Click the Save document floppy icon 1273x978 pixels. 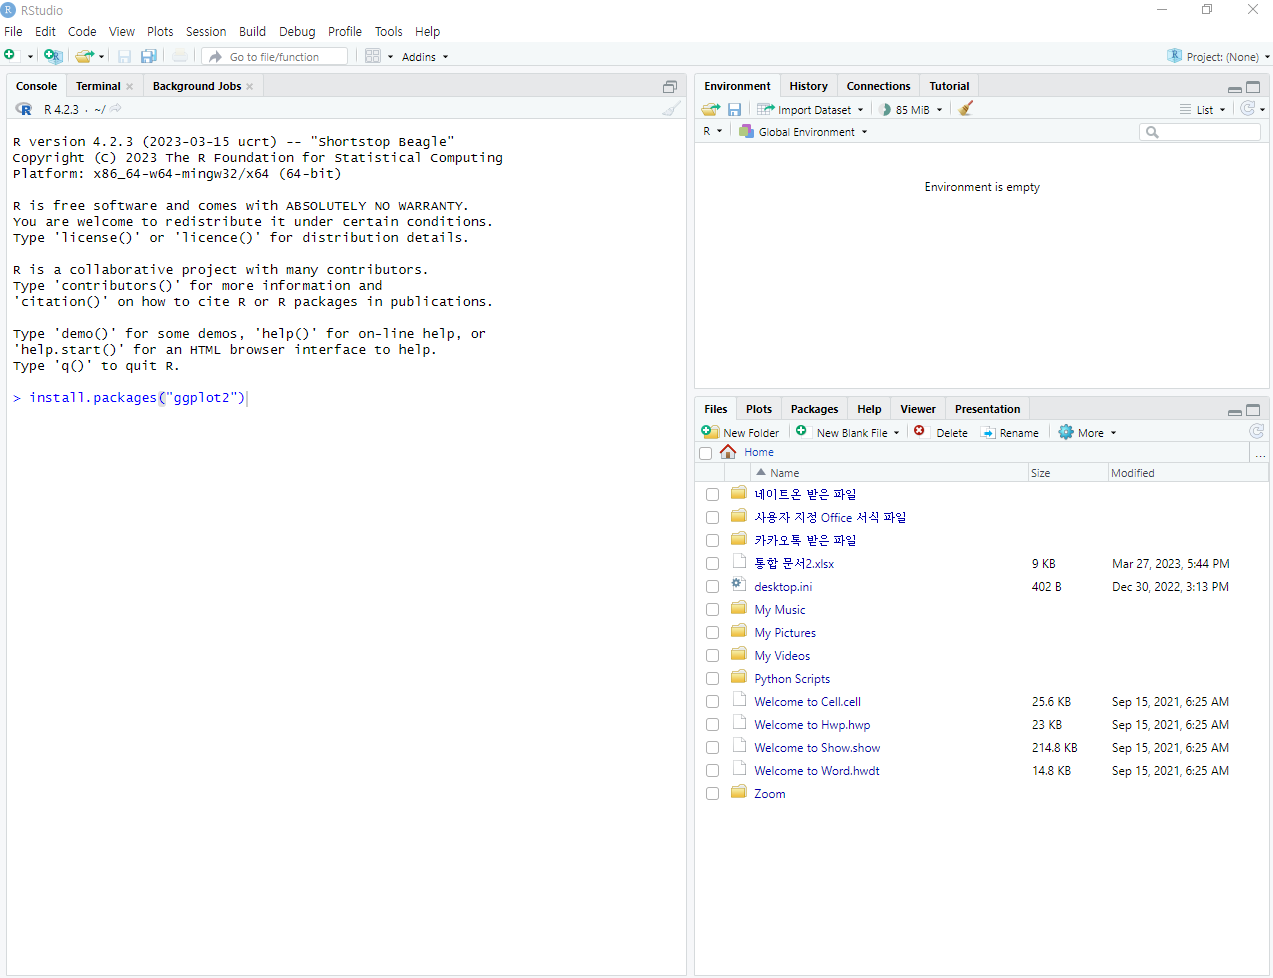(124, 56)
